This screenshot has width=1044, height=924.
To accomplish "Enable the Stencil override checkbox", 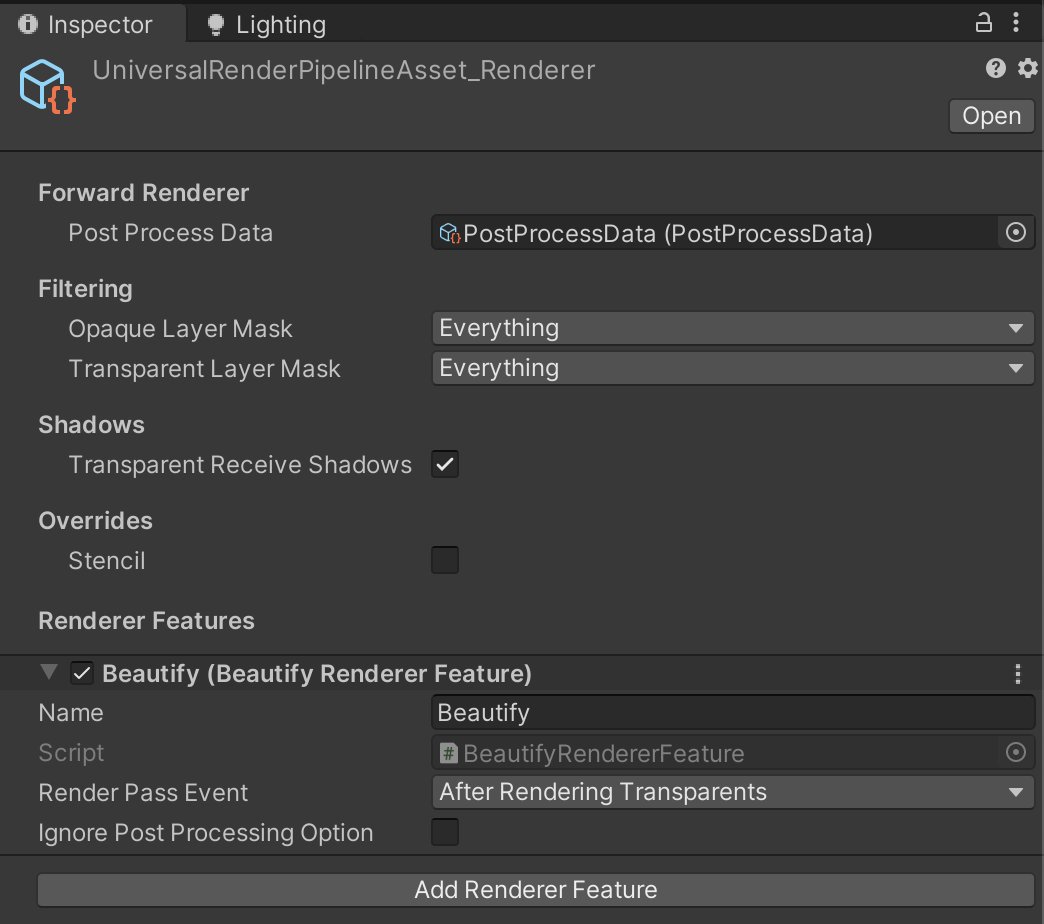I will point(444,560).
